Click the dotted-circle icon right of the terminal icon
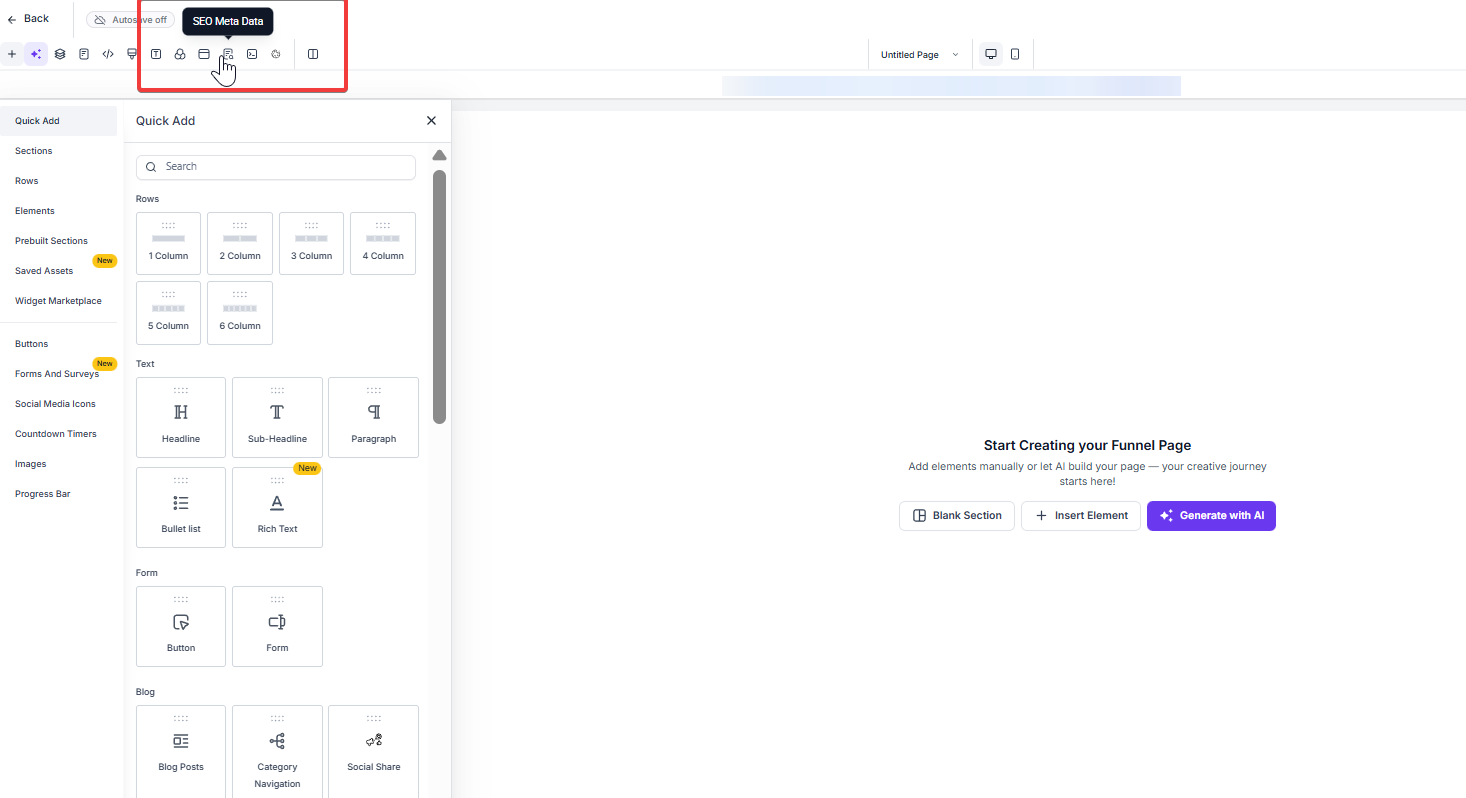 (x=276, y=54)
